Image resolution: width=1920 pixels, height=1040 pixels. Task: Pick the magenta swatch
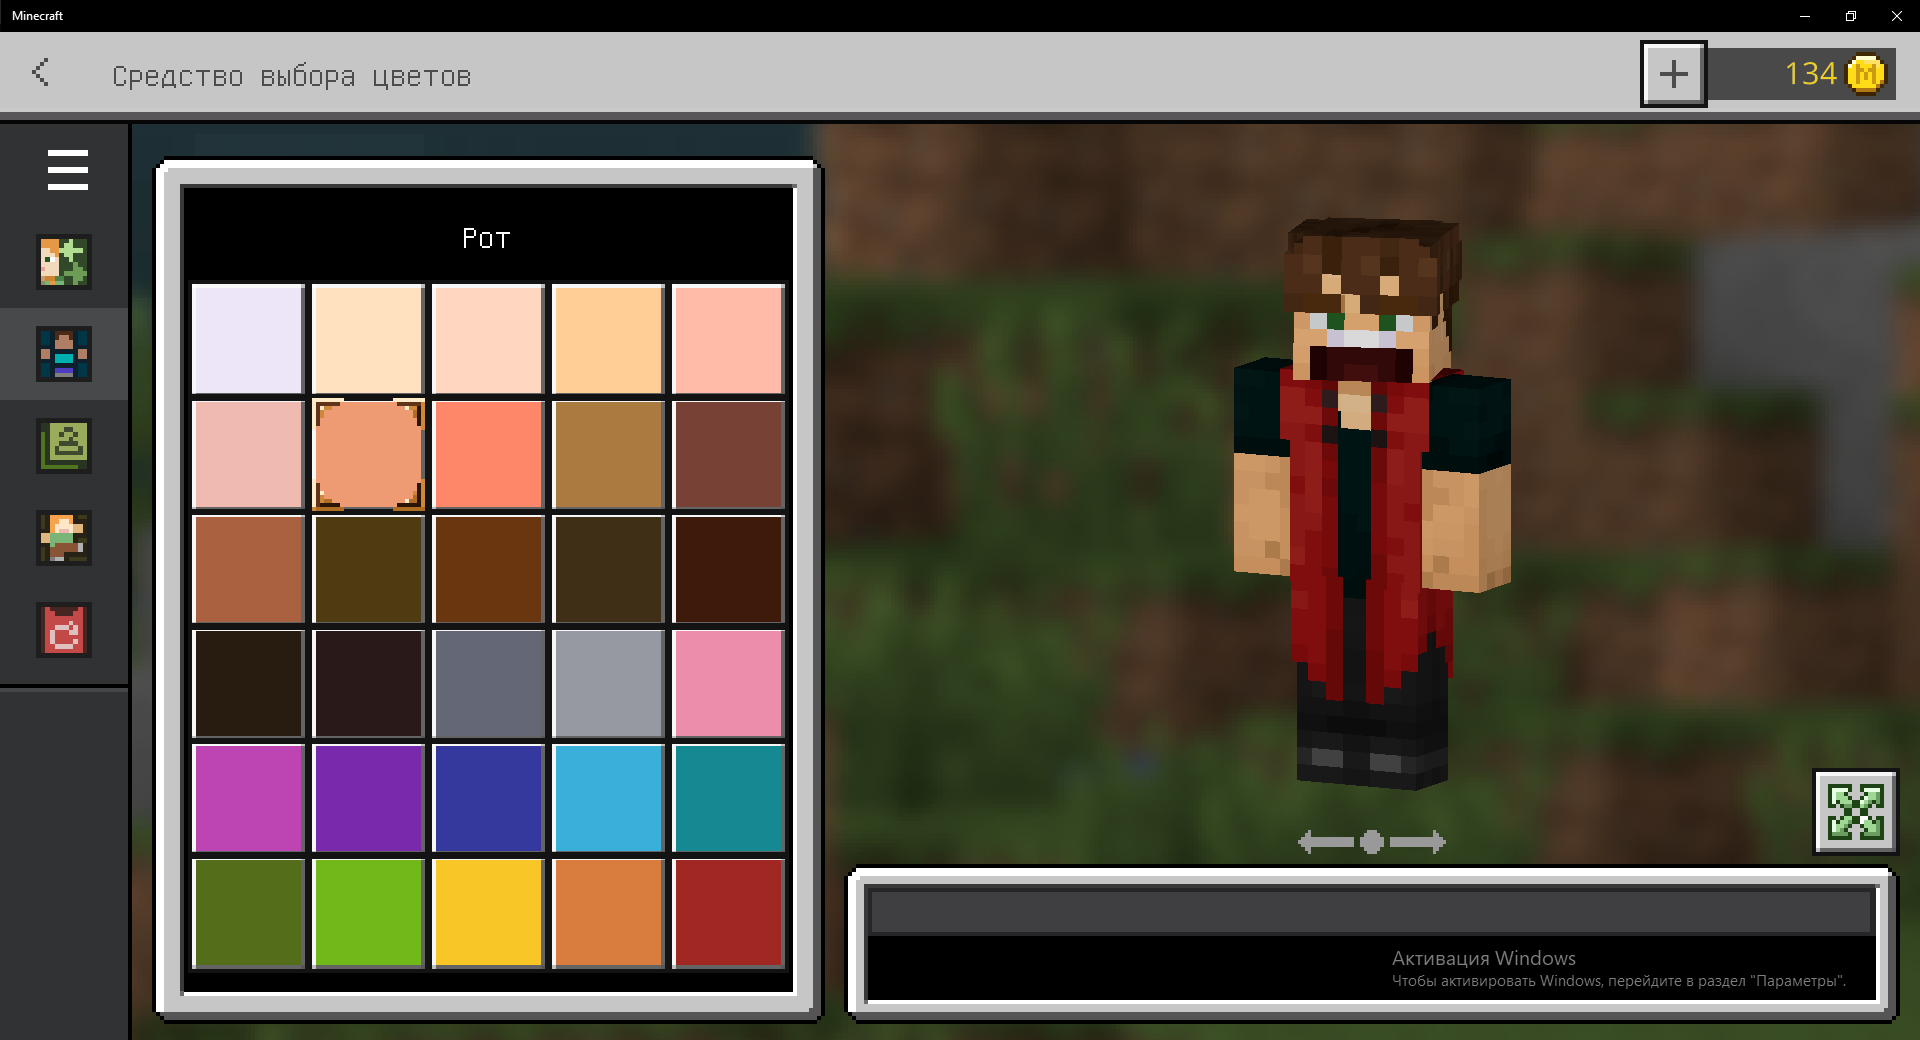click(x=248, y=798)
